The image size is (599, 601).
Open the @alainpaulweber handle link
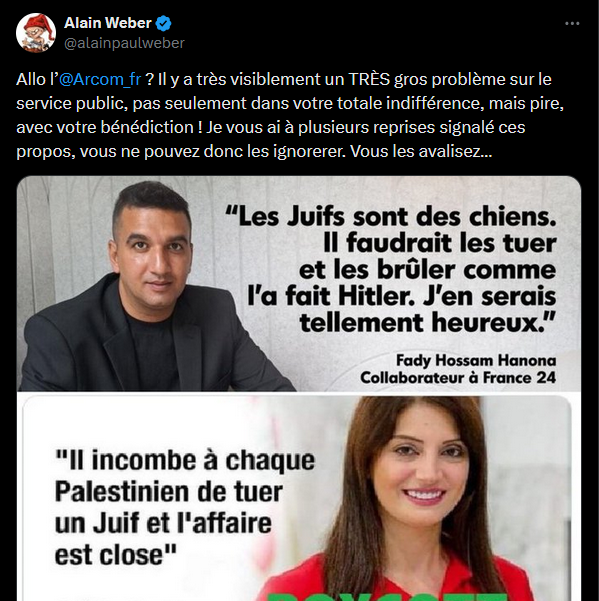(x=124, y=43)
